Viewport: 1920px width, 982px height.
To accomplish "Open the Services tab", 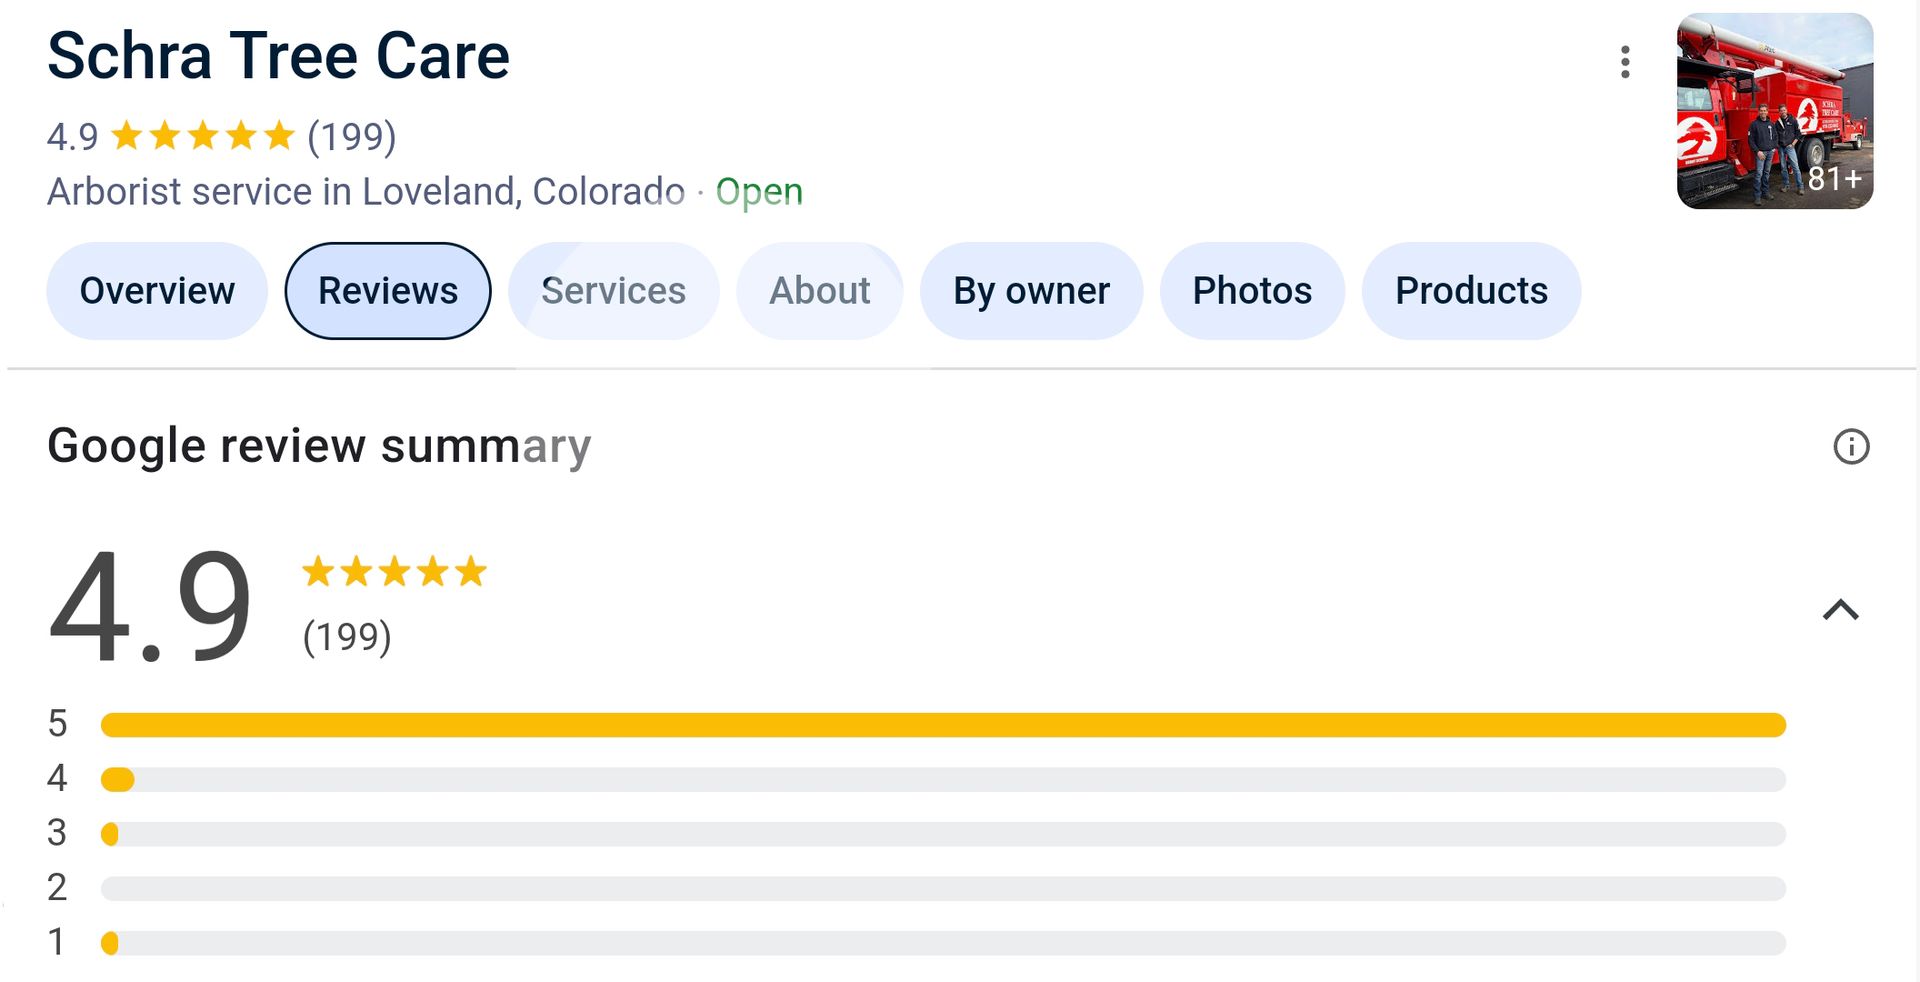I will coord(613,291).
